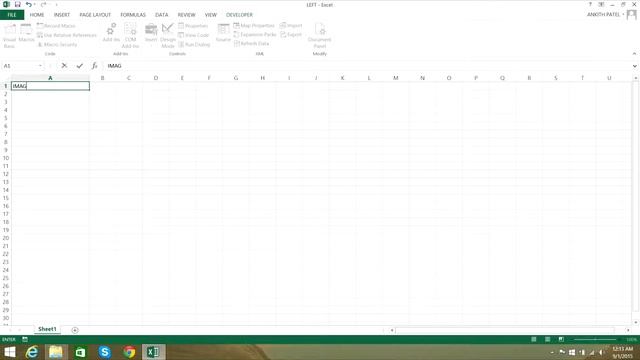Click macro recording icon in status bar

25,339
